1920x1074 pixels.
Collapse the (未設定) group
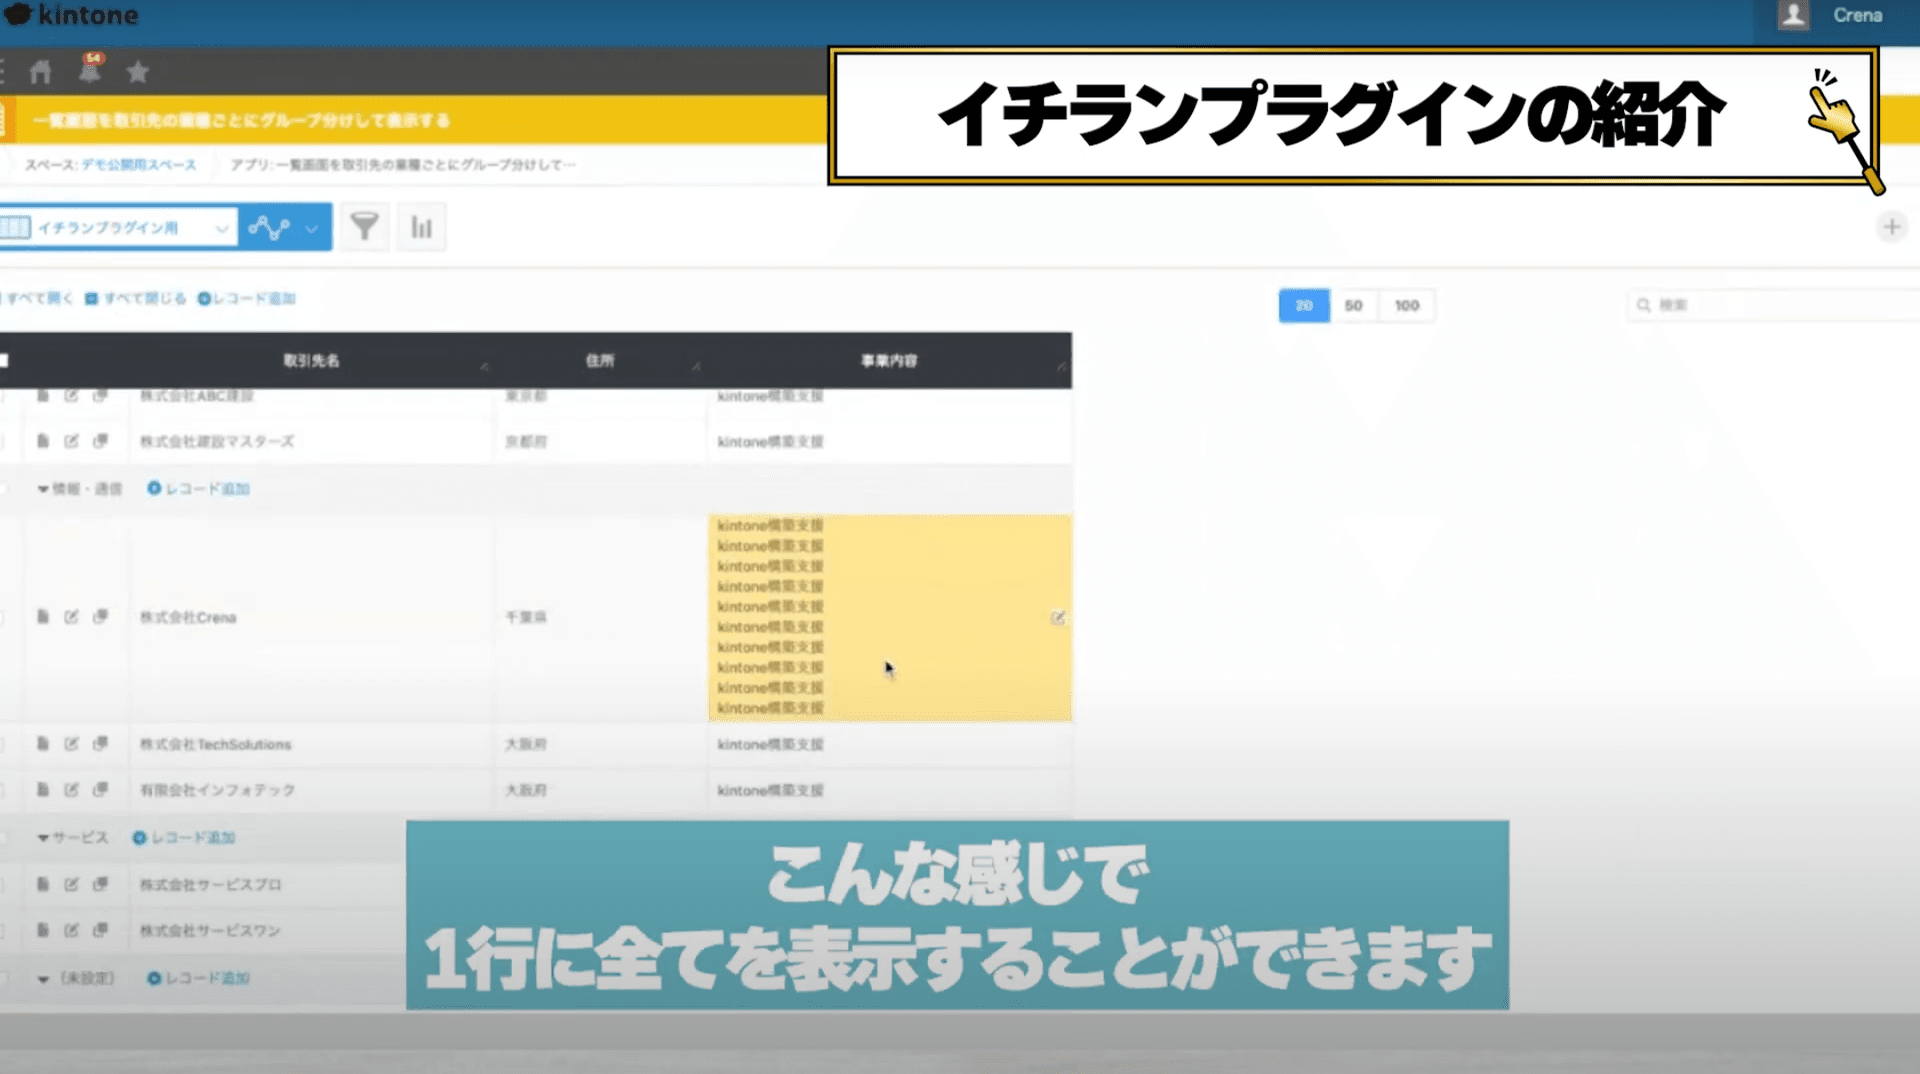[43, 979]
